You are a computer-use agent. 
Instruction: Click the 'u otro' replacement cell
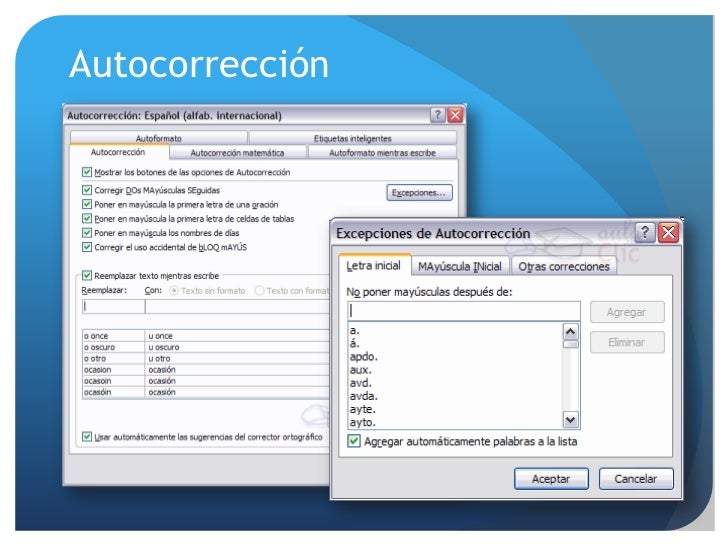pos(238,358)
